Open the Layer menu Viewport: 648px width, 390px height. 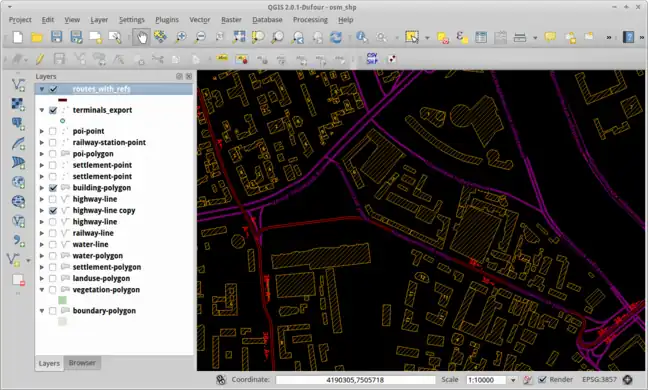coord(99,20)
